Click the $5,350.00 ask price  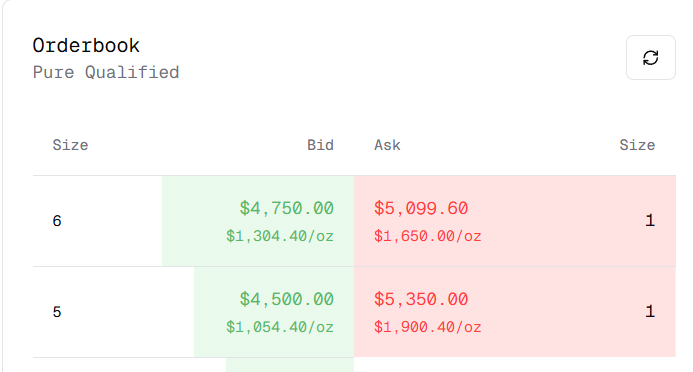tap(421, 299)
